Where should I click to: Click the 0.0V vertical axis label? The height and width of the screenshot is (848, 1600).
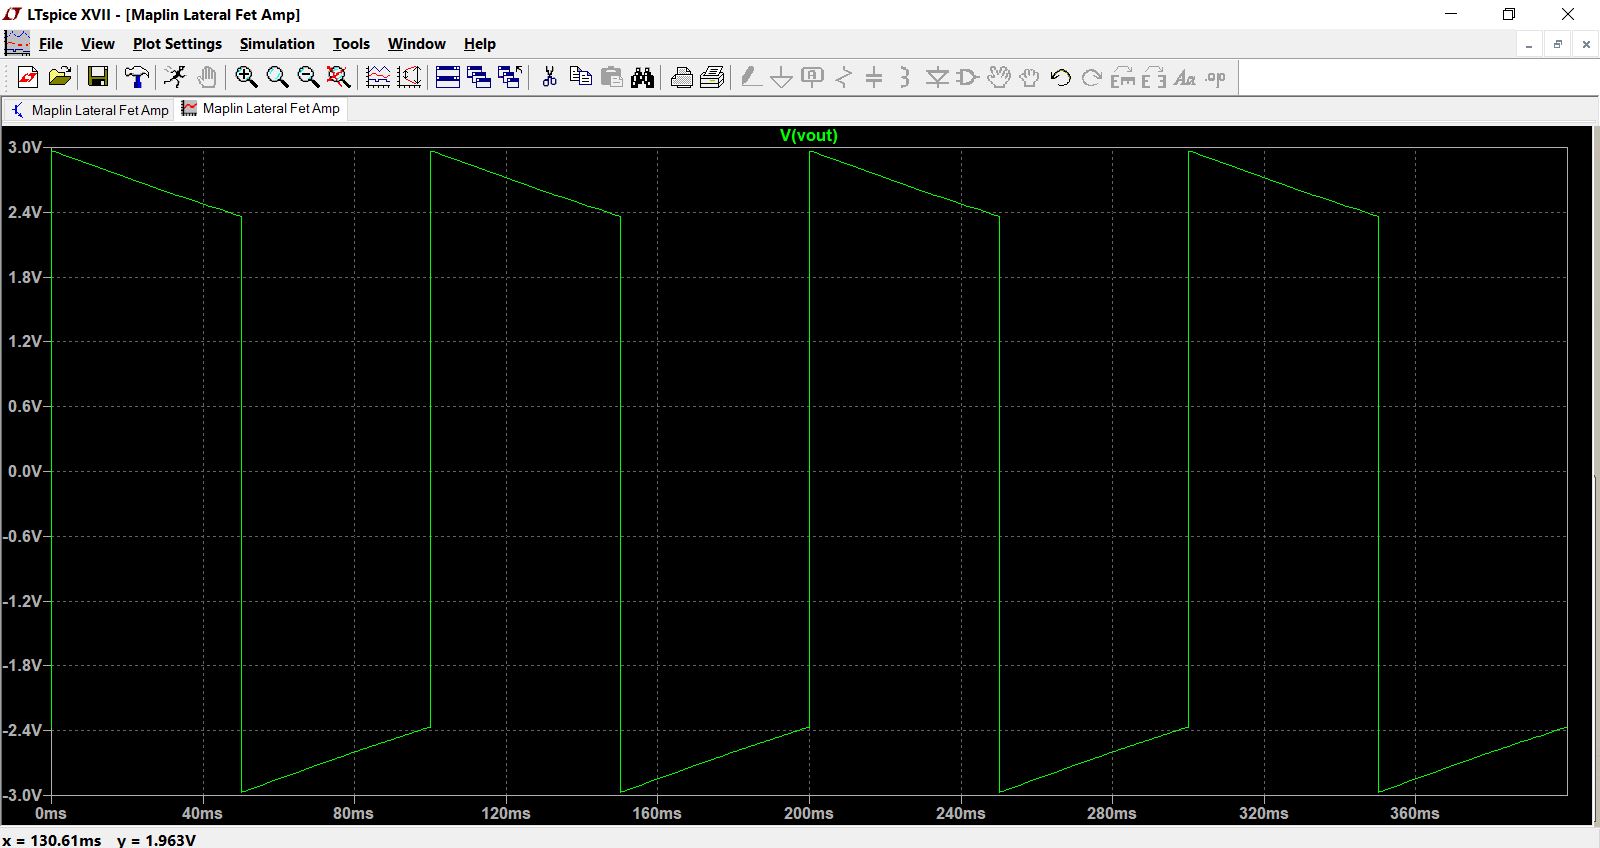point(25,471)
